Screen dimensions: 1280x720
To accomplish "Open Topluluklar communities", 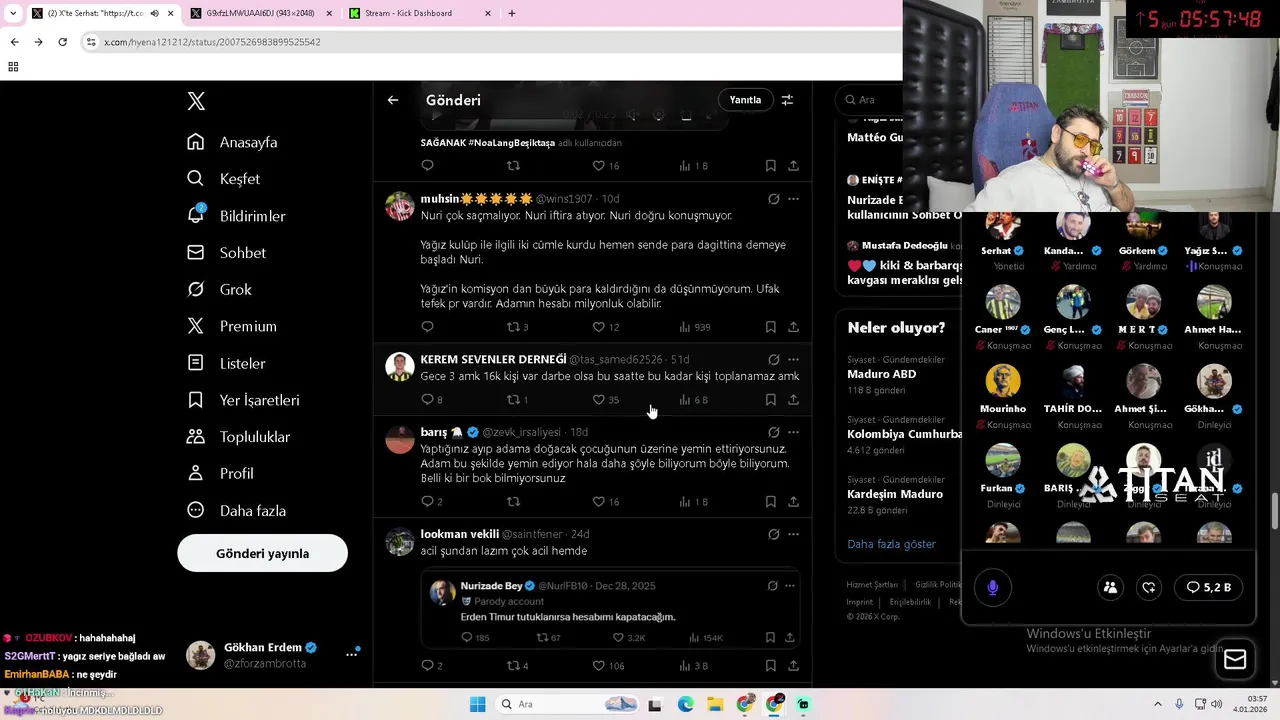I will click(x=238, y=437).
